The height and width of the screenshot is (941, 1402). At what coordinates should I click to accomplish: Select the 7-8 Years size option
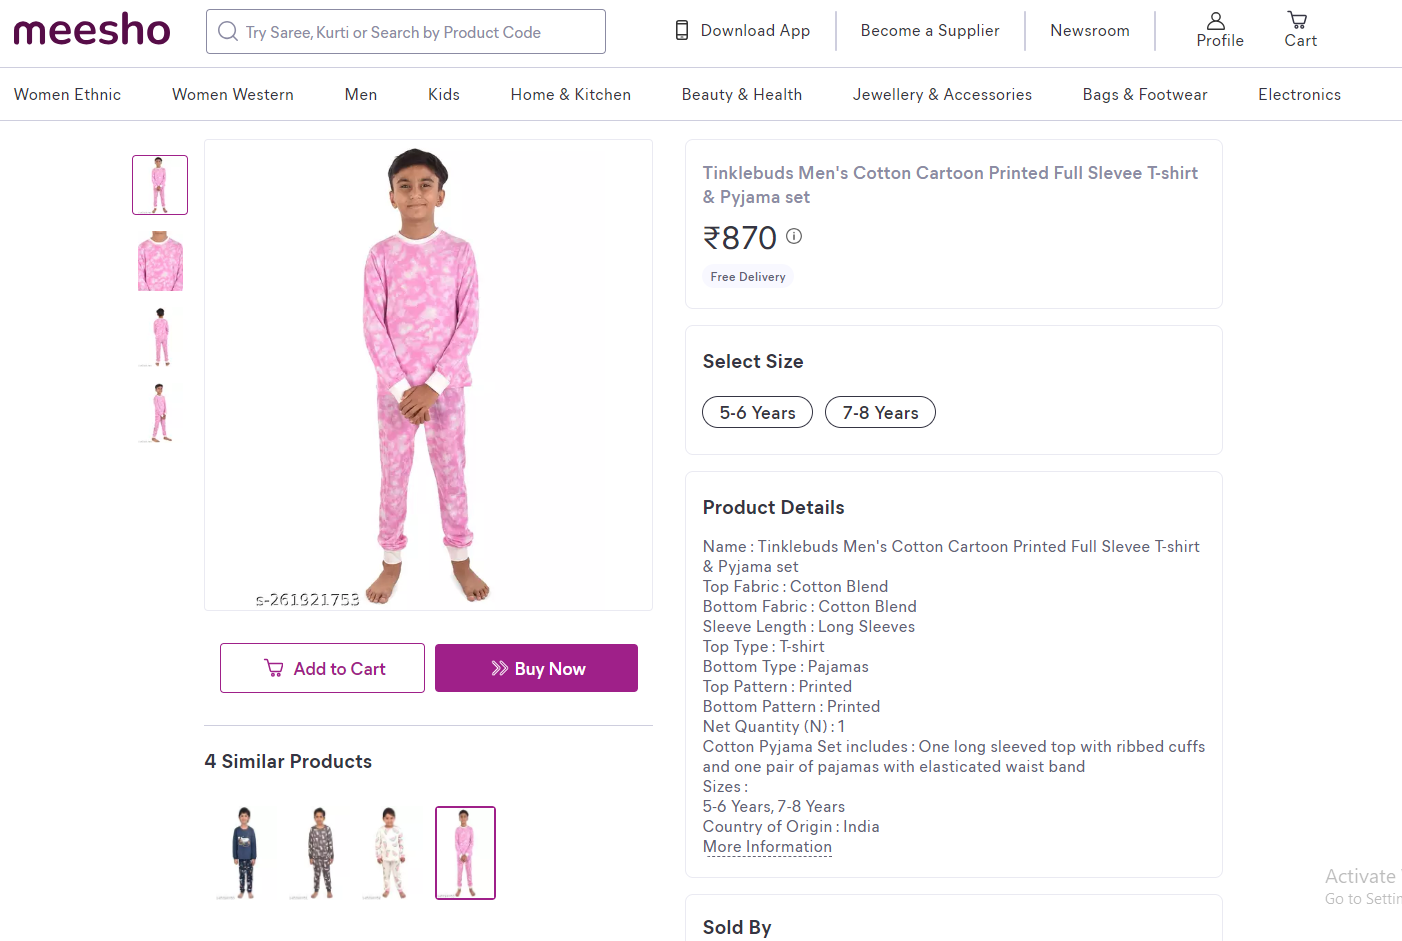880,412
